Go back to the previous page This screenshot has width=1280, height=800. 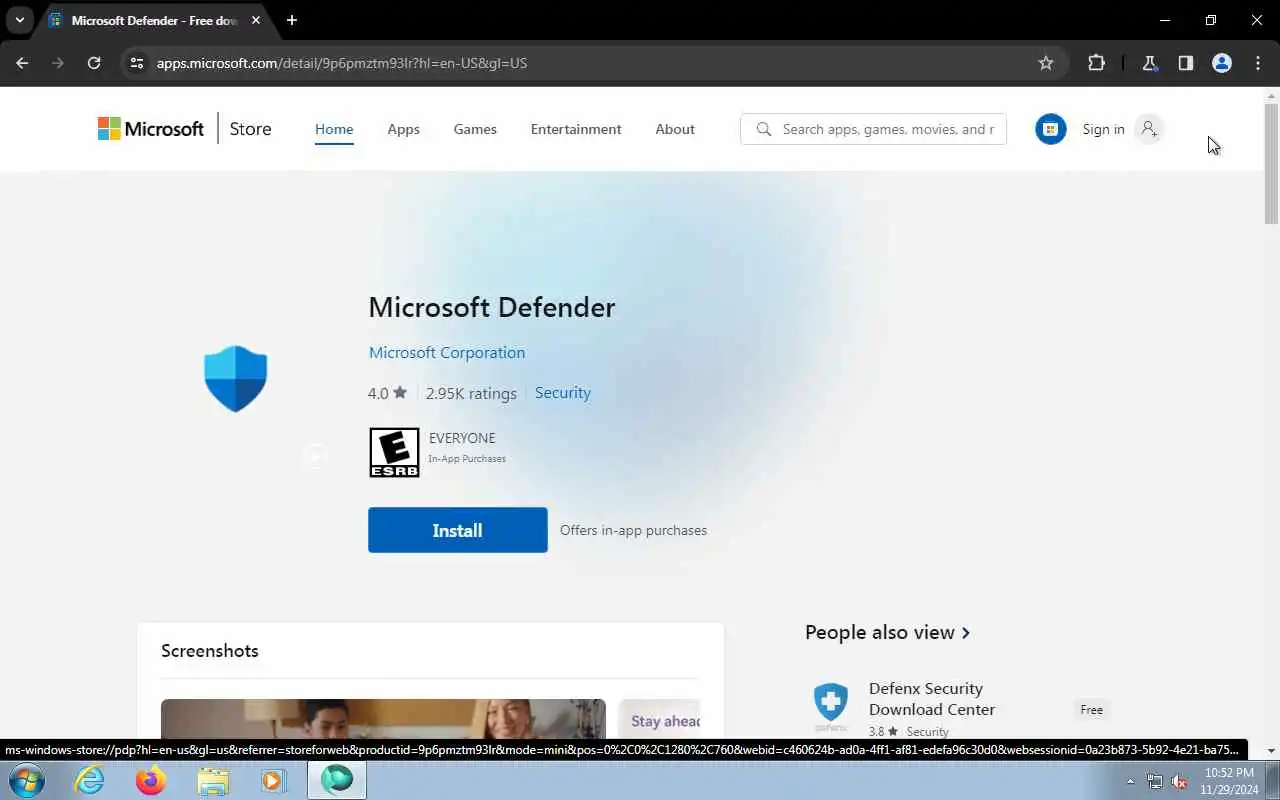pyautogui.click(x=22, y=63)
